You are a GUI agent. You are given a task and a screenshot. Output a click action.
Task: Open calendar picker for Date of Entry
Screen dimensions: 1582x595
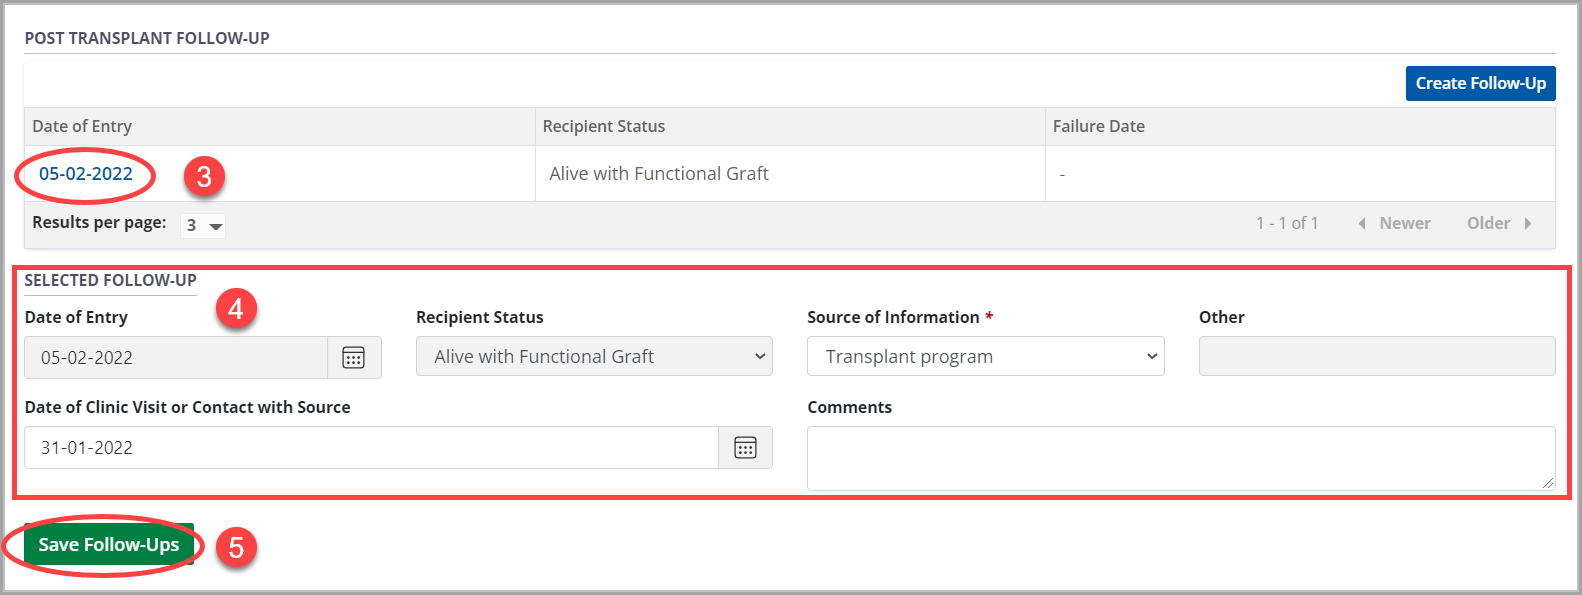pos(354,358)
